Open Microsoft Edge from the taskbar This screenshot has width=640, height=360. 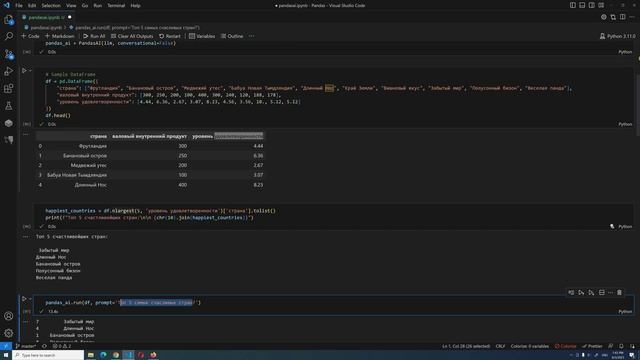103,355
